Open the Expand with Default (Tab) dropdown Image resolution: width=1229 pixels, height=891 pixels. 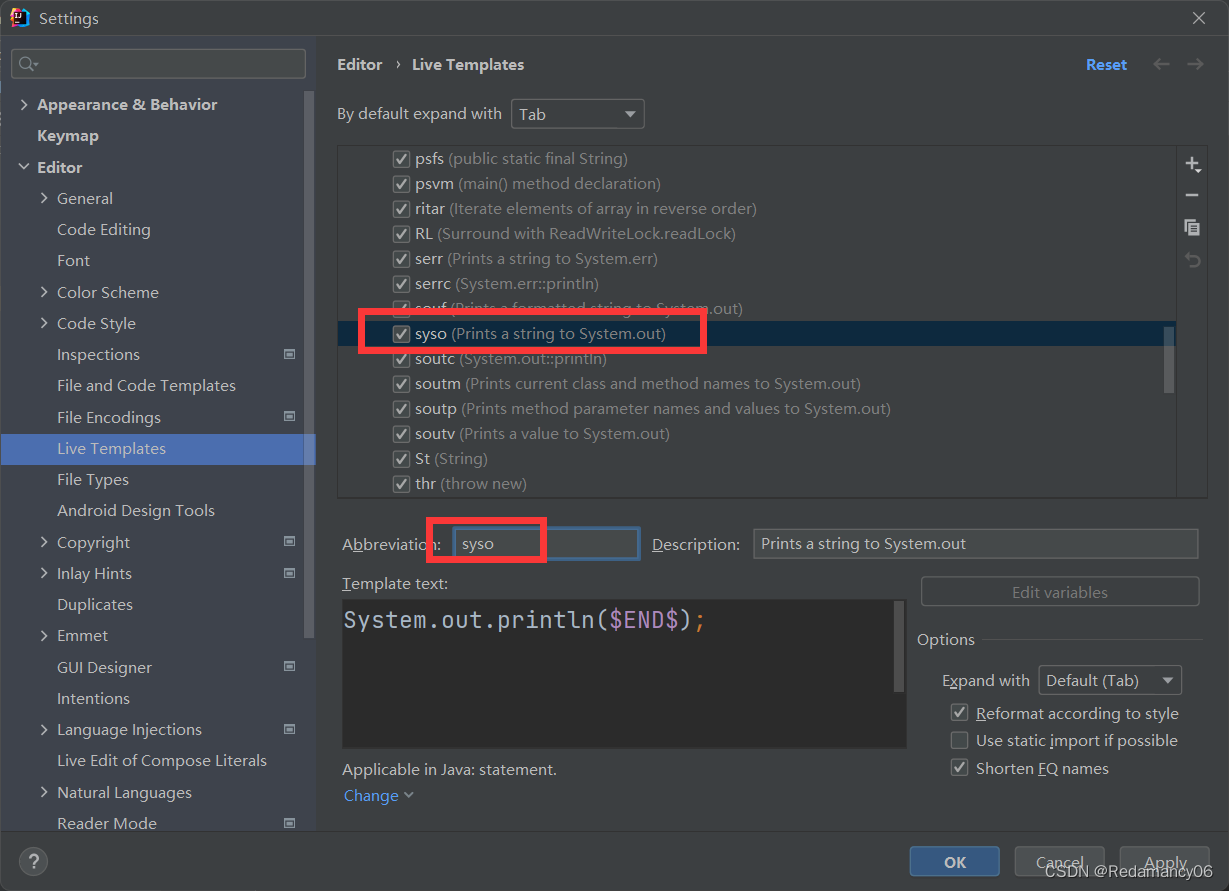(1110, 680)
